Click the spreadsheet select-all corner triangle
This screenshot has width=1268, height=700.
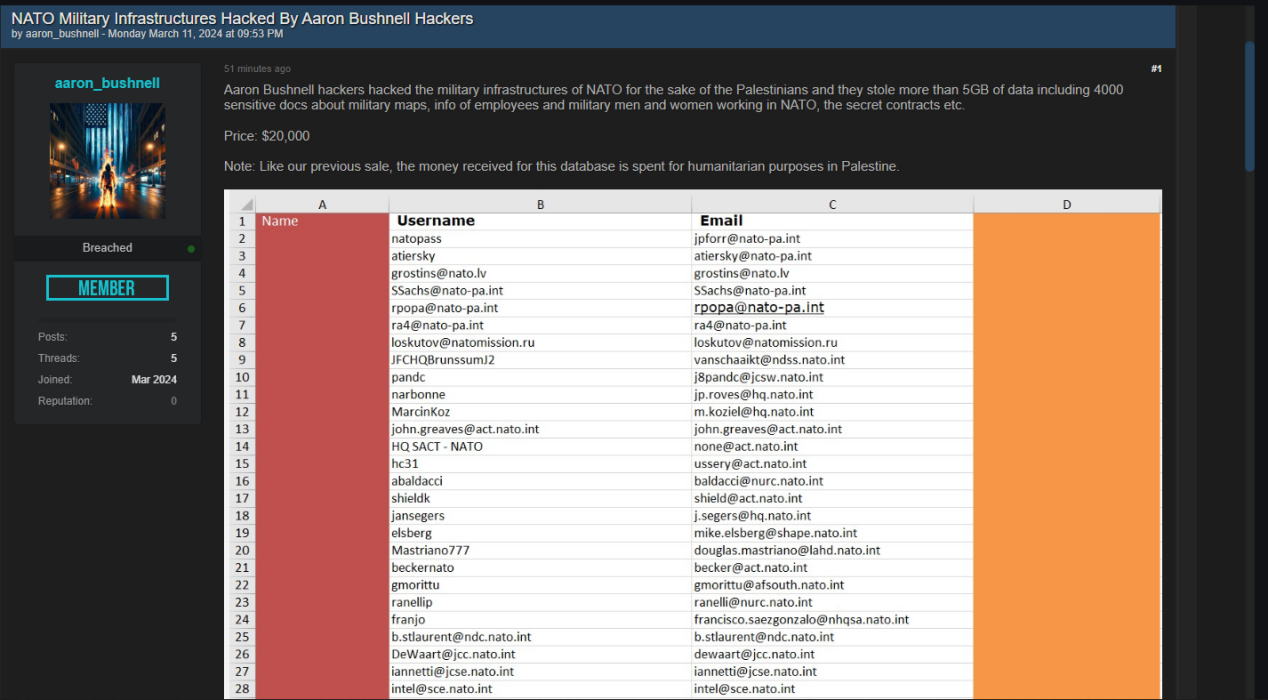(247, 204)
